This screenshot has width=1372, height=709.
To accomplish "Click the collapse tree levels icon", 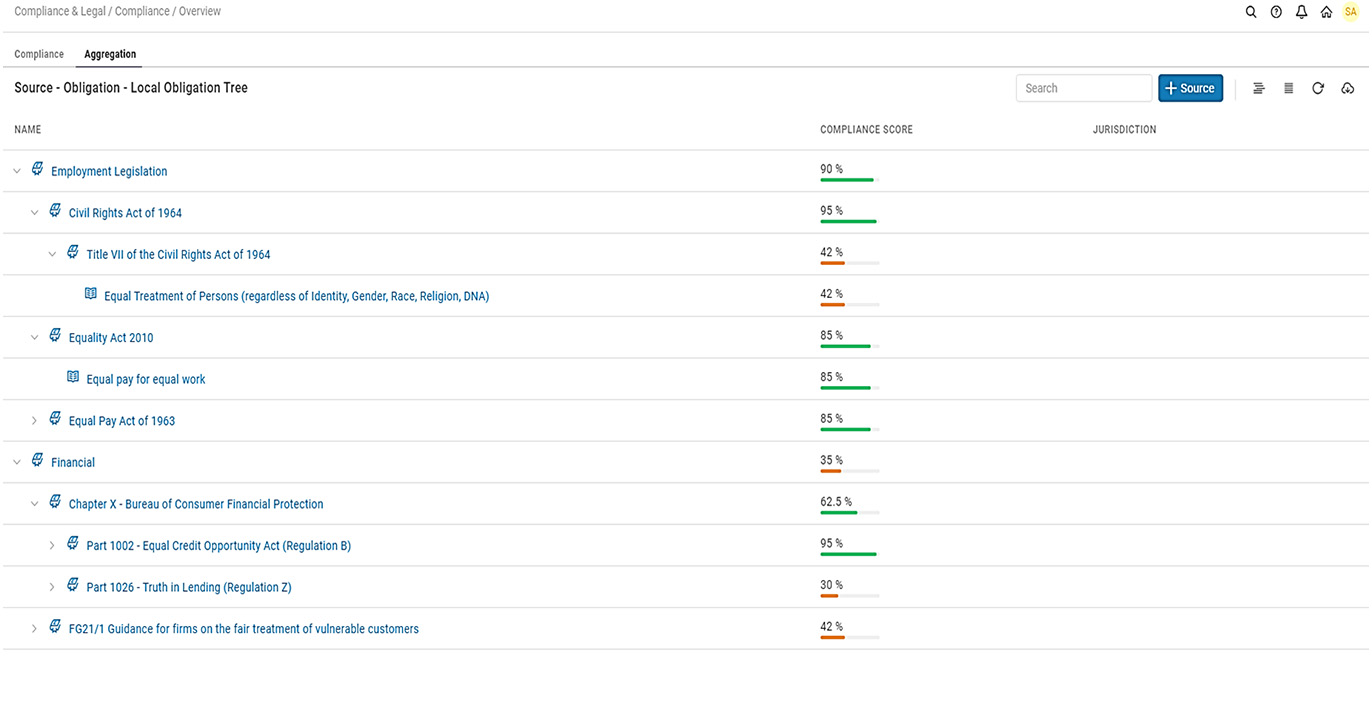I will click(1259, 88).
